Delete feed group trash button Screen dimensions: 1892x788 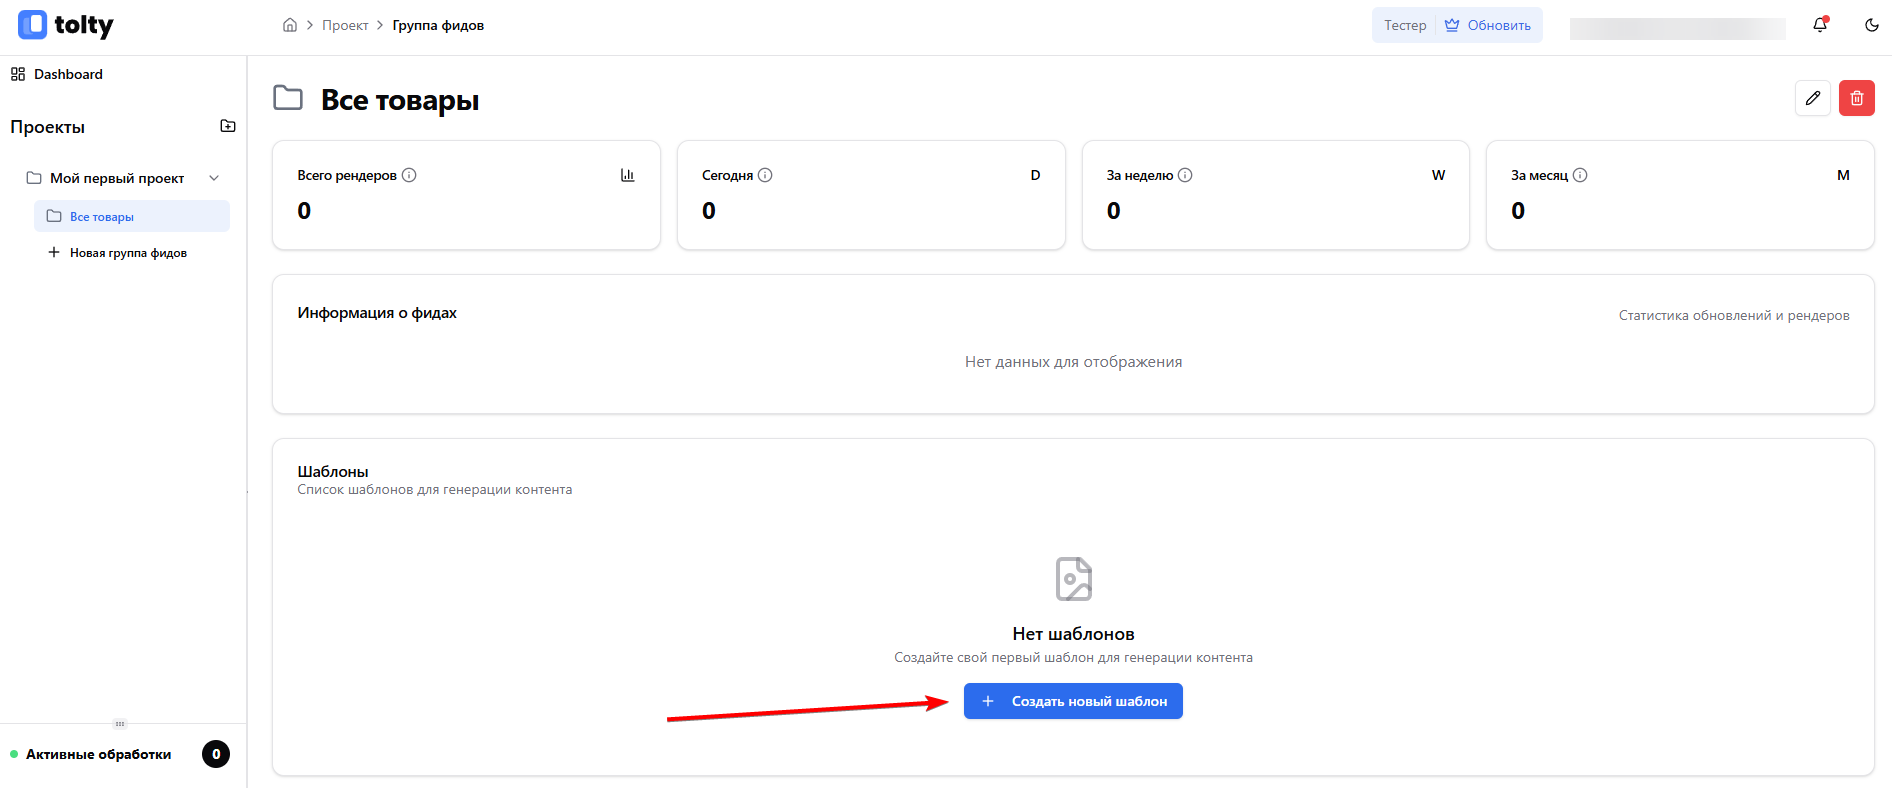pyautogui.click(x=1857, y=98)
